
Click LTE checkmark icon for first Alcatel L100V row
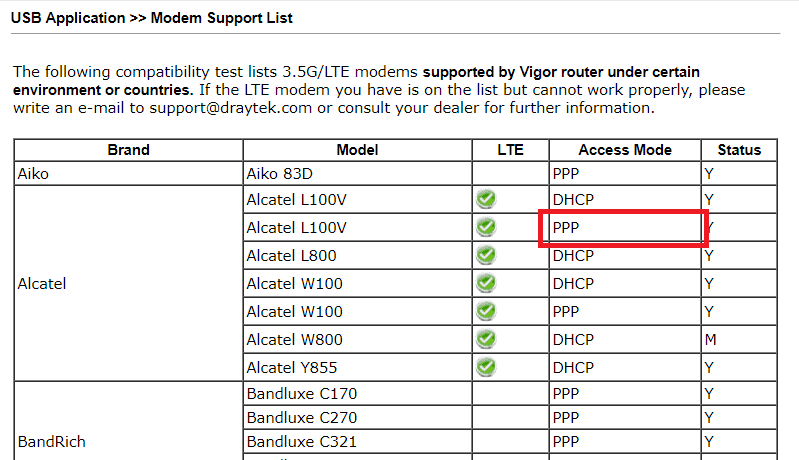pyautogui.click(x=486, y=199)
